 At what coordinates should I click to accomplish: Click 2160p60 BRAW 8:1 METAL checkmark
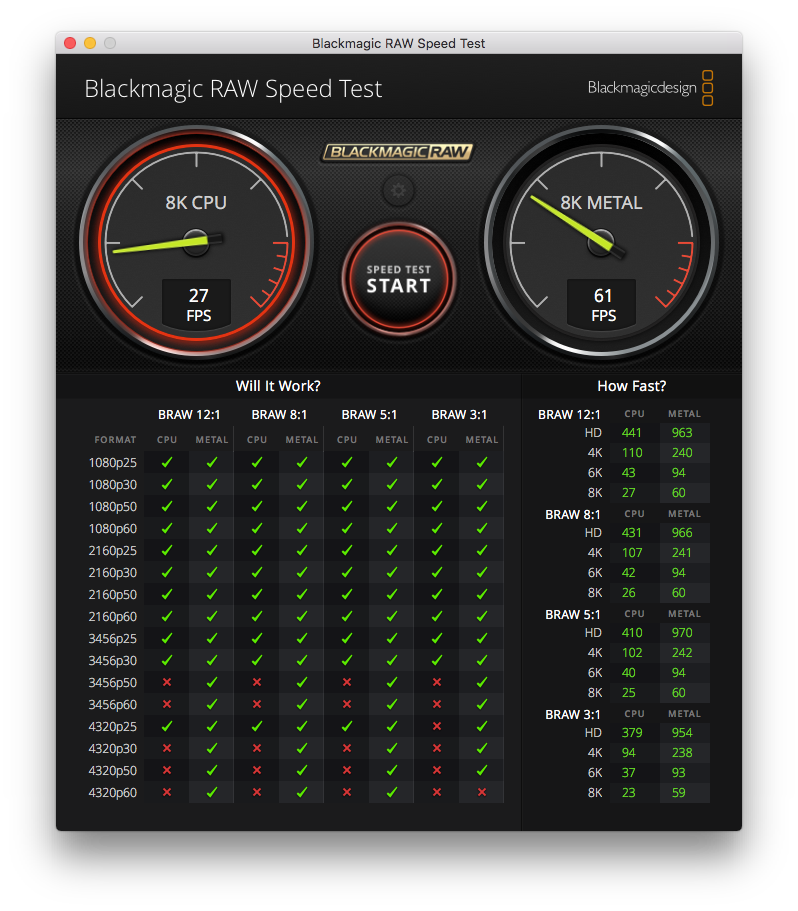tap(302, 616)
